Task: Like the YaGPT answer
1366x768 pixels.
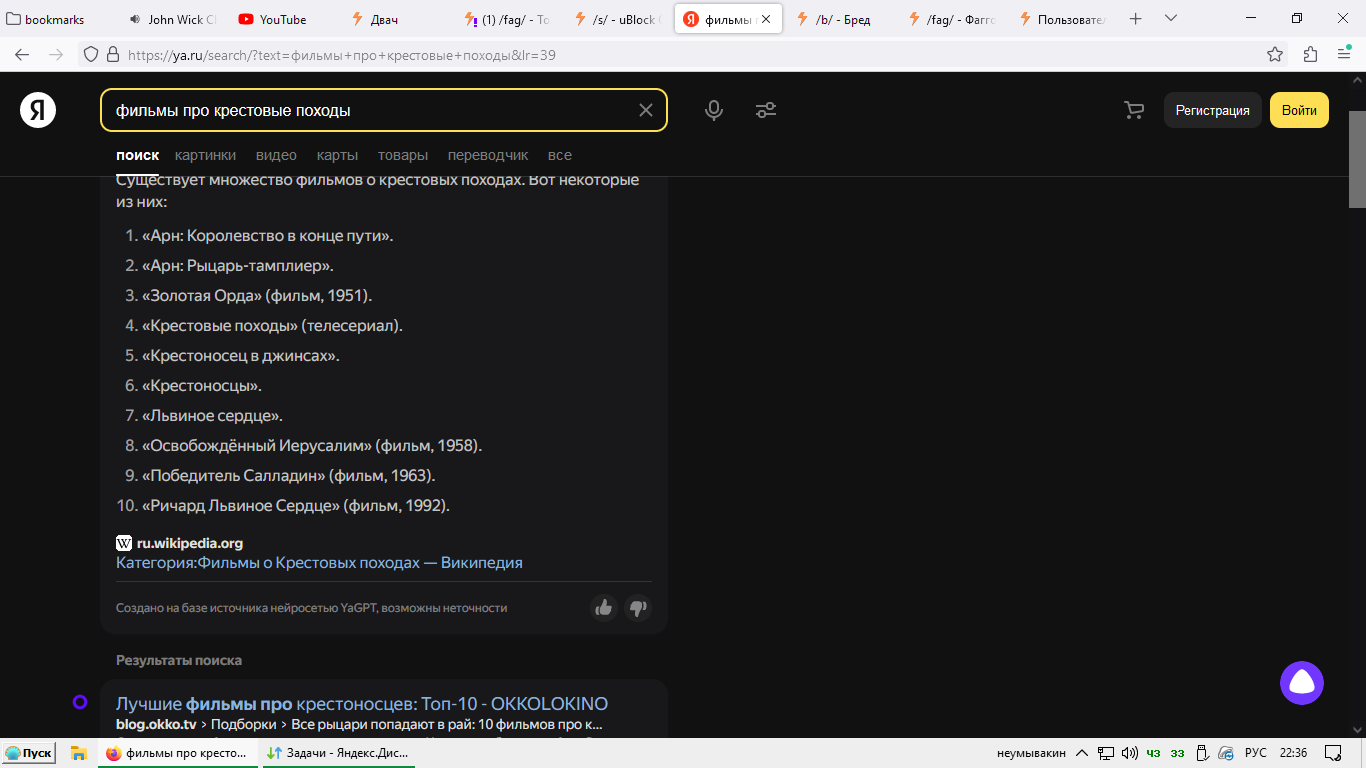Action: click(604, 608)
